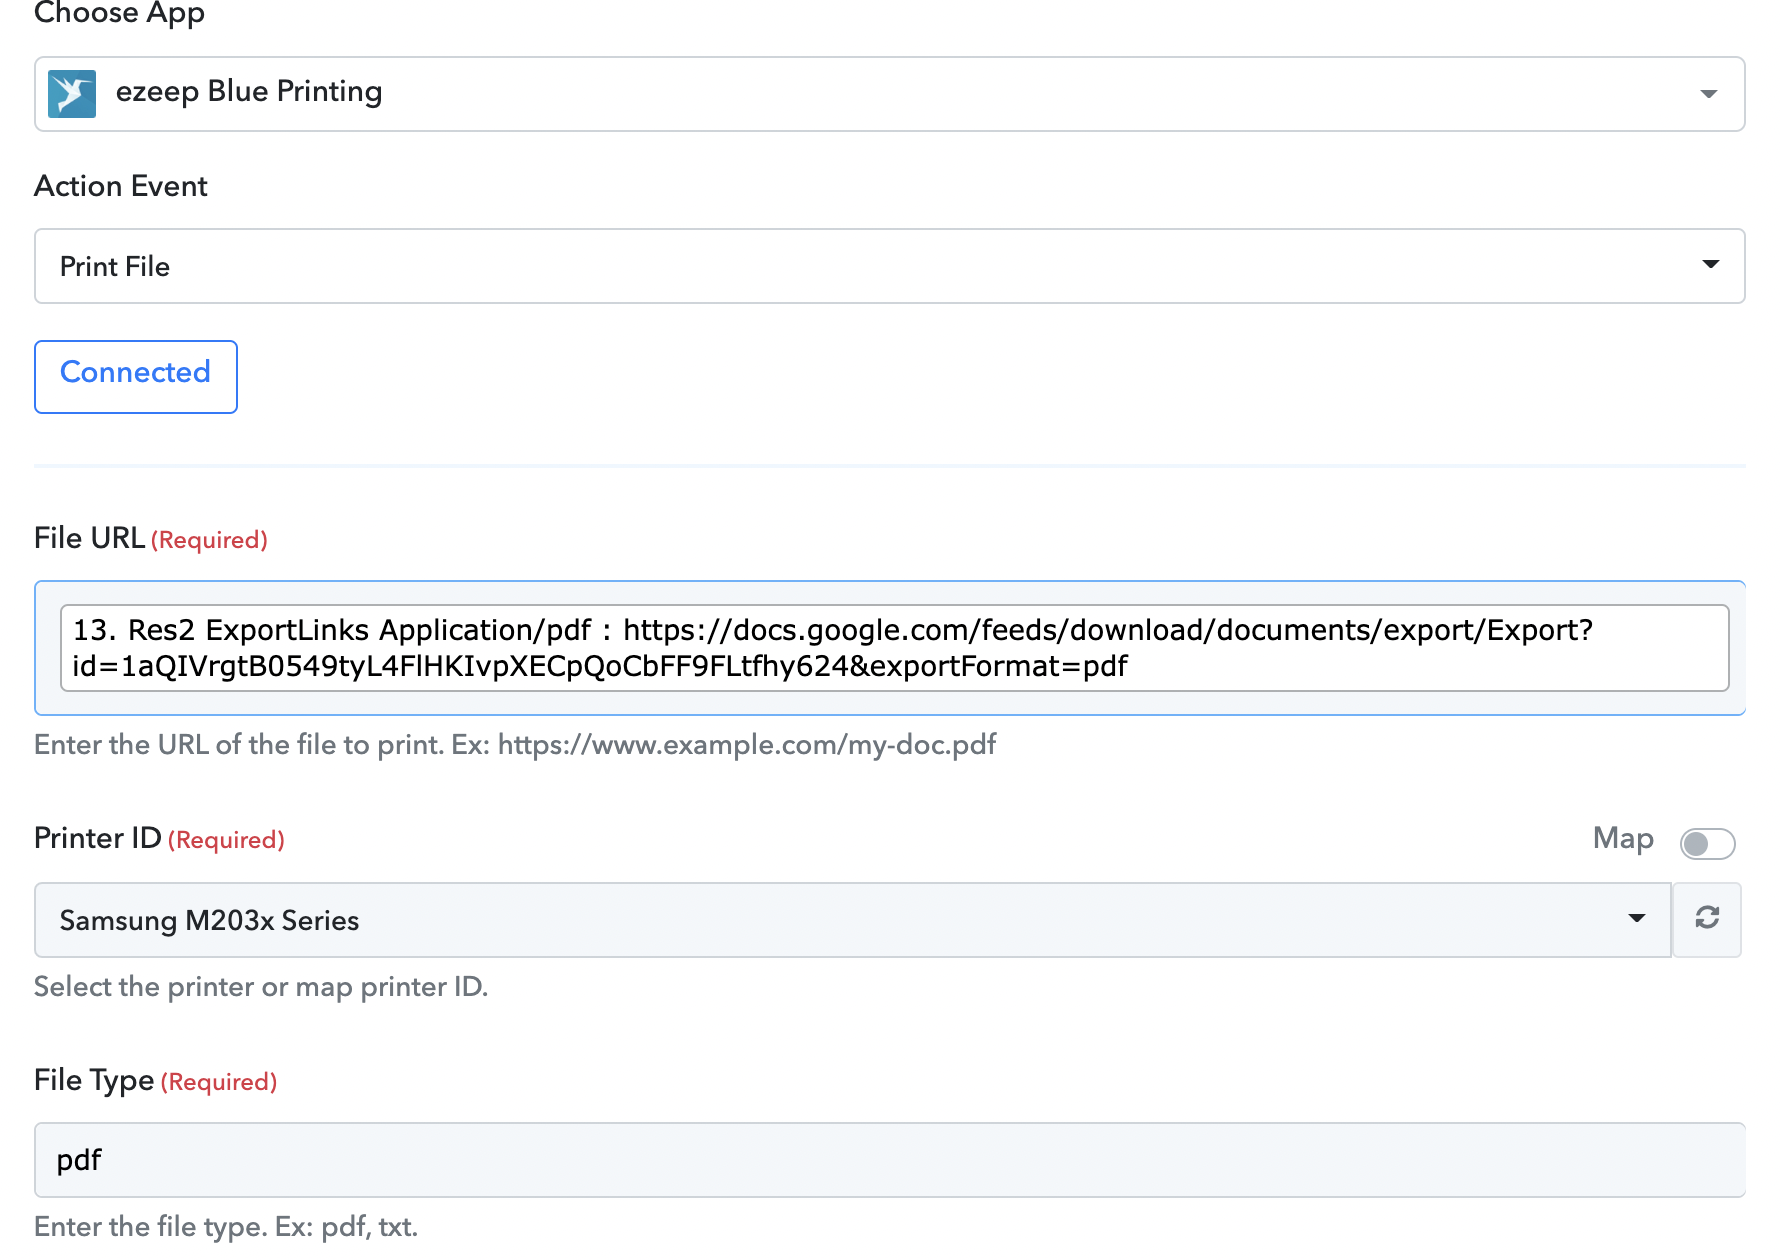Click the 'Select the printer or map' hint
The height and width of the screenshot is (1260, 1780).
click(x=261, y=987)
